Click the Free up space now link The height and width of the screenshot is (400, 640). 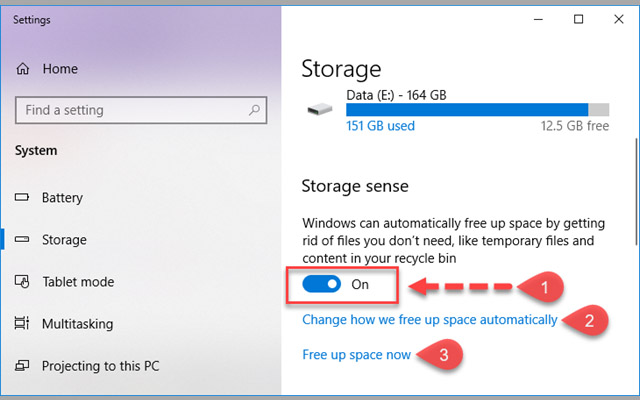click(356, 355)
